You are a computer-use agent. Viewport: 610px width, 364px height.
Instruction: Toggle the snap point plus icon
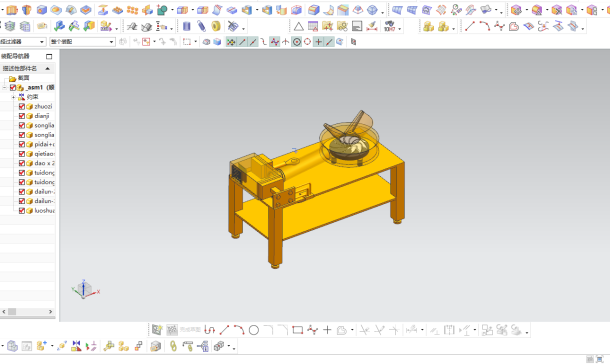[x=318, y=42]
